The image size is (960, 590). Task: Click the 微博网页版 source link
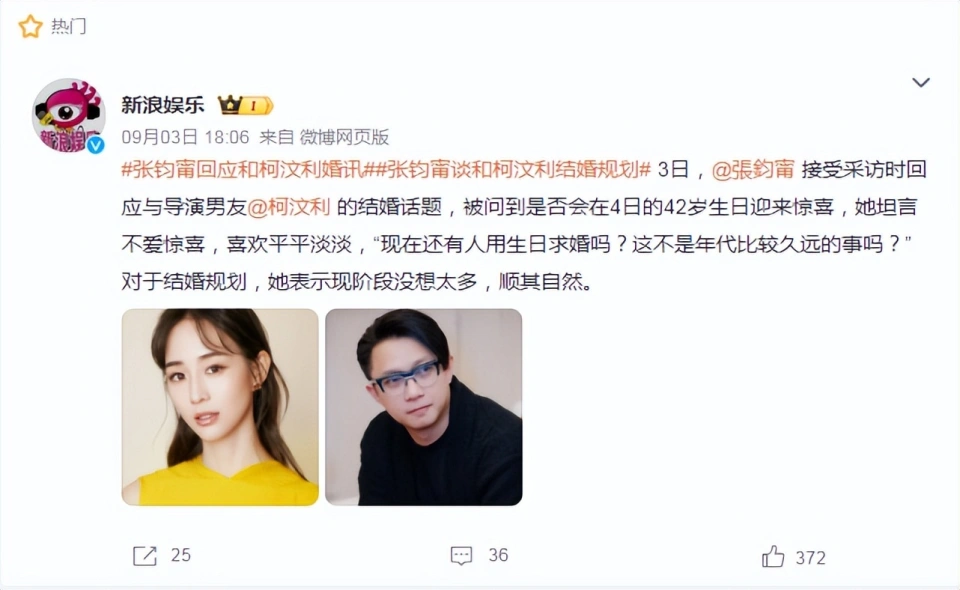344,137
